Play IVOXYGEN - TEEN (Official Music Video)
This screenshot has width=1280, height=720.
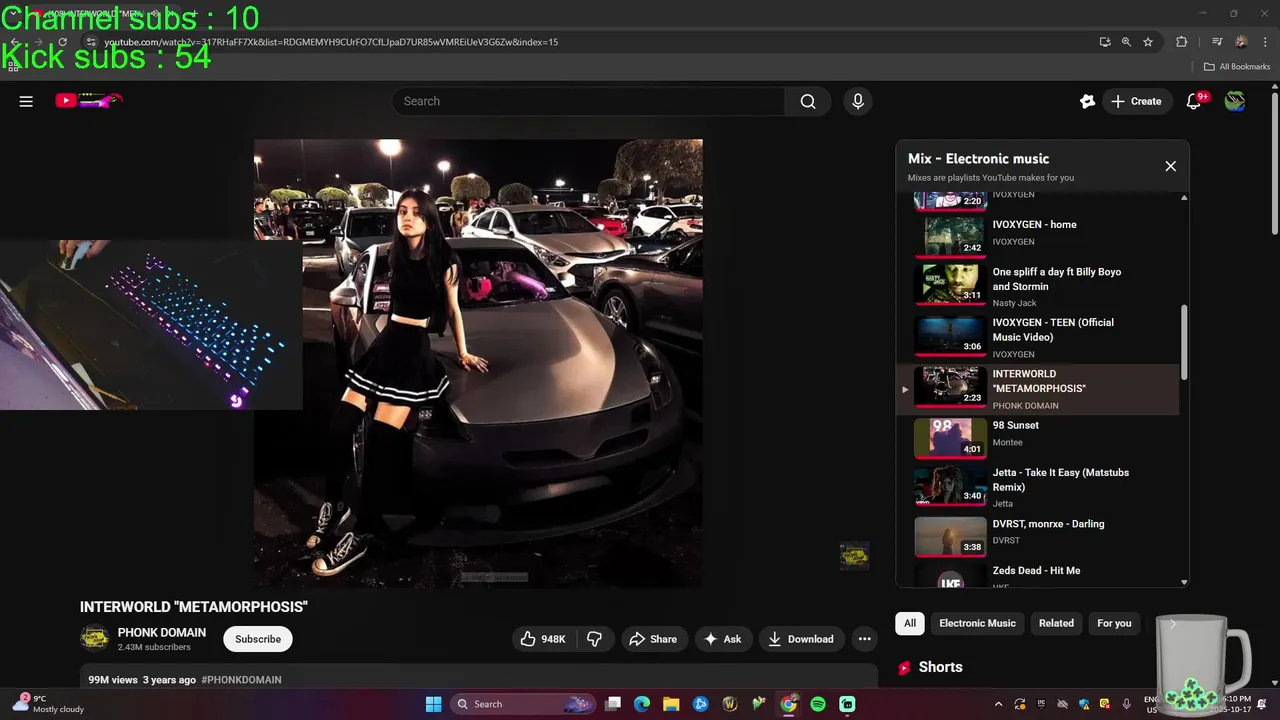[x=1040, y=337]
